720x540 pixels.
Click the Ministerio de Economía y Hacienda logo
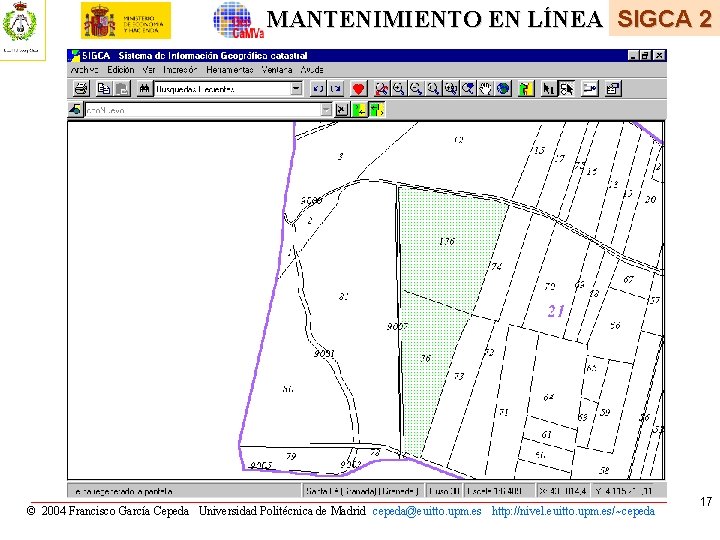pyautogui.click(x=126, y=20)
